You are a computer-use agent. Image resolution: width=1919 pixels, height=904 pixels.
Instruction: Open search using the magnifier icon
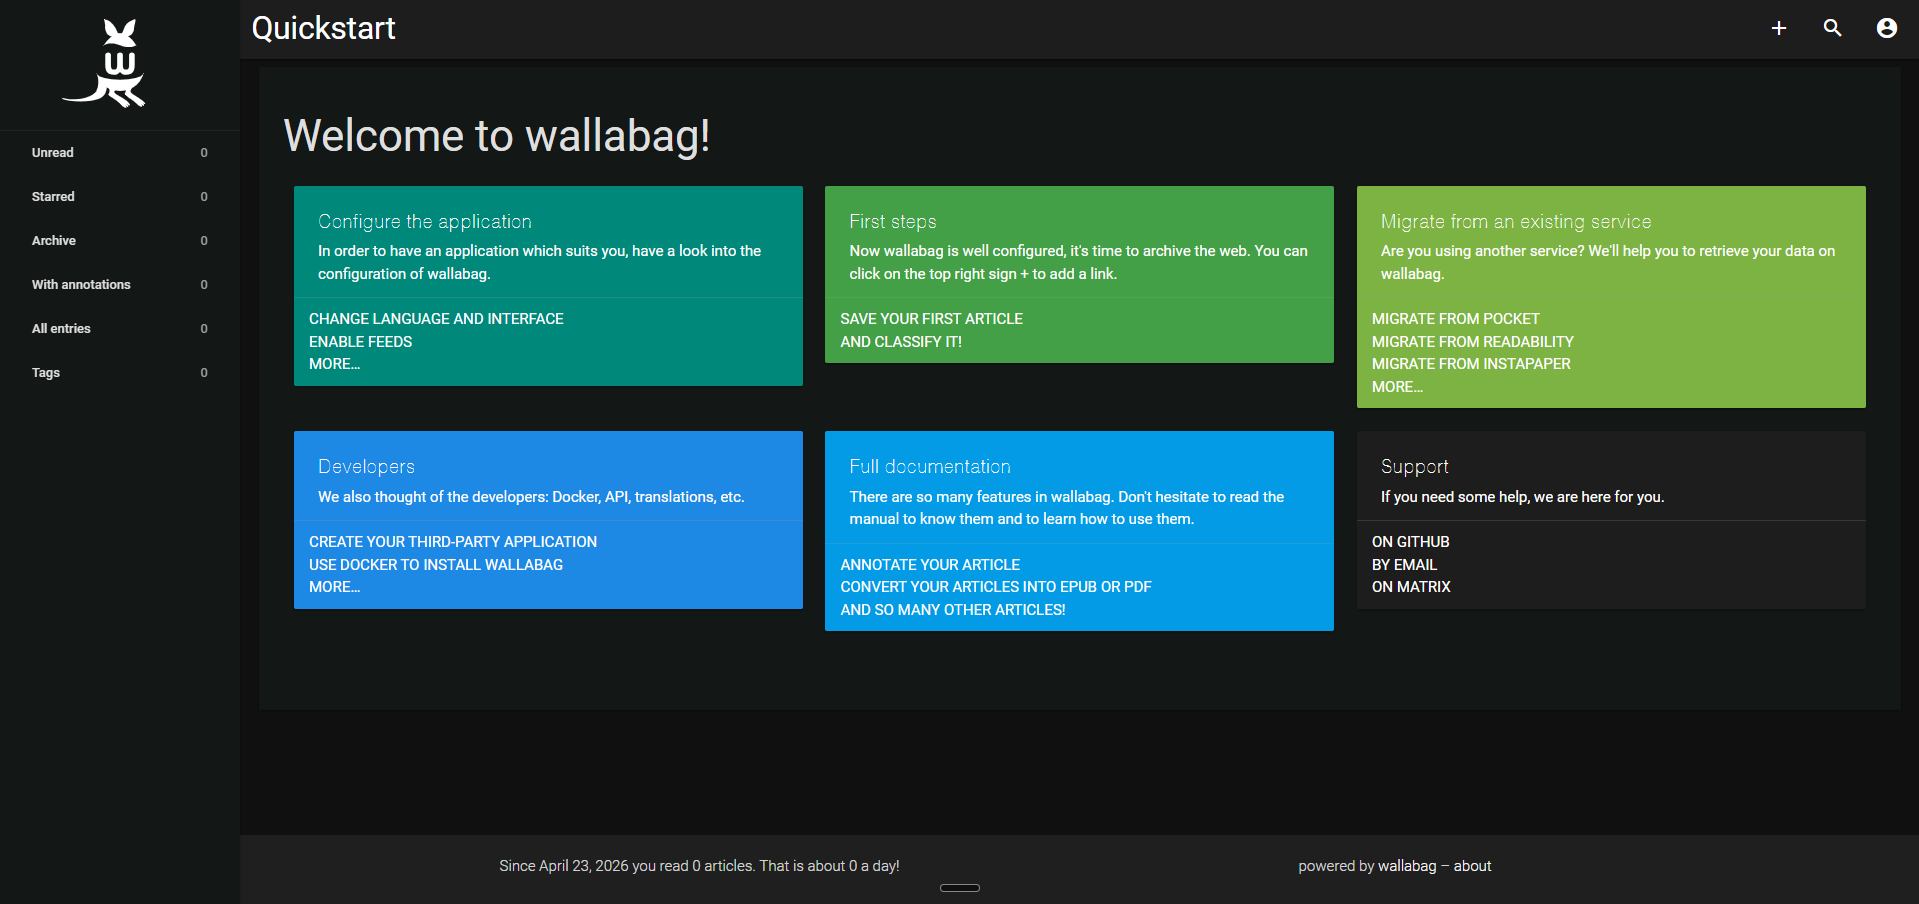pyautogui.click(x=1832, y=28)
